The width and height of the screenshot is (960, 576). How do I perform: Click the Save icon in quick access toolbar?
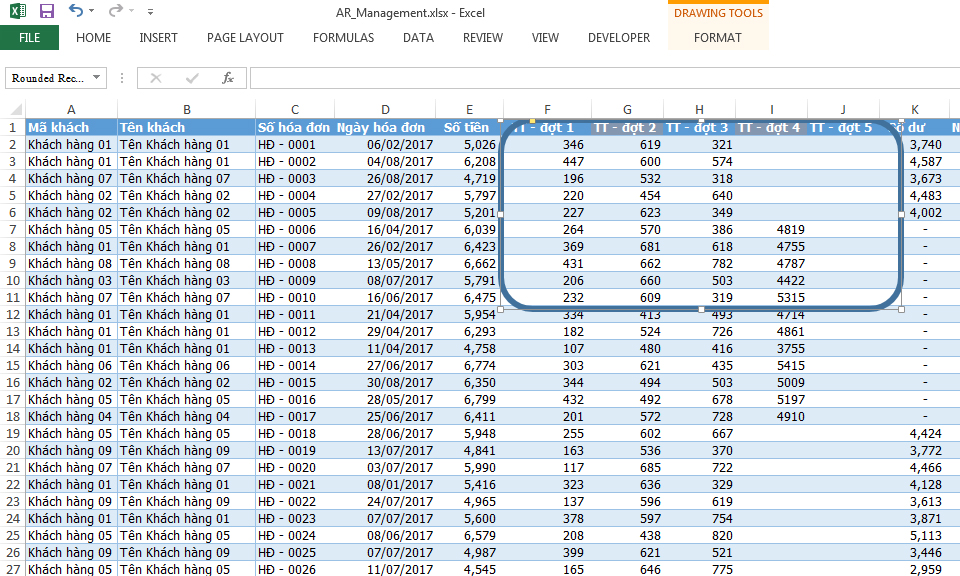point(46,11)
